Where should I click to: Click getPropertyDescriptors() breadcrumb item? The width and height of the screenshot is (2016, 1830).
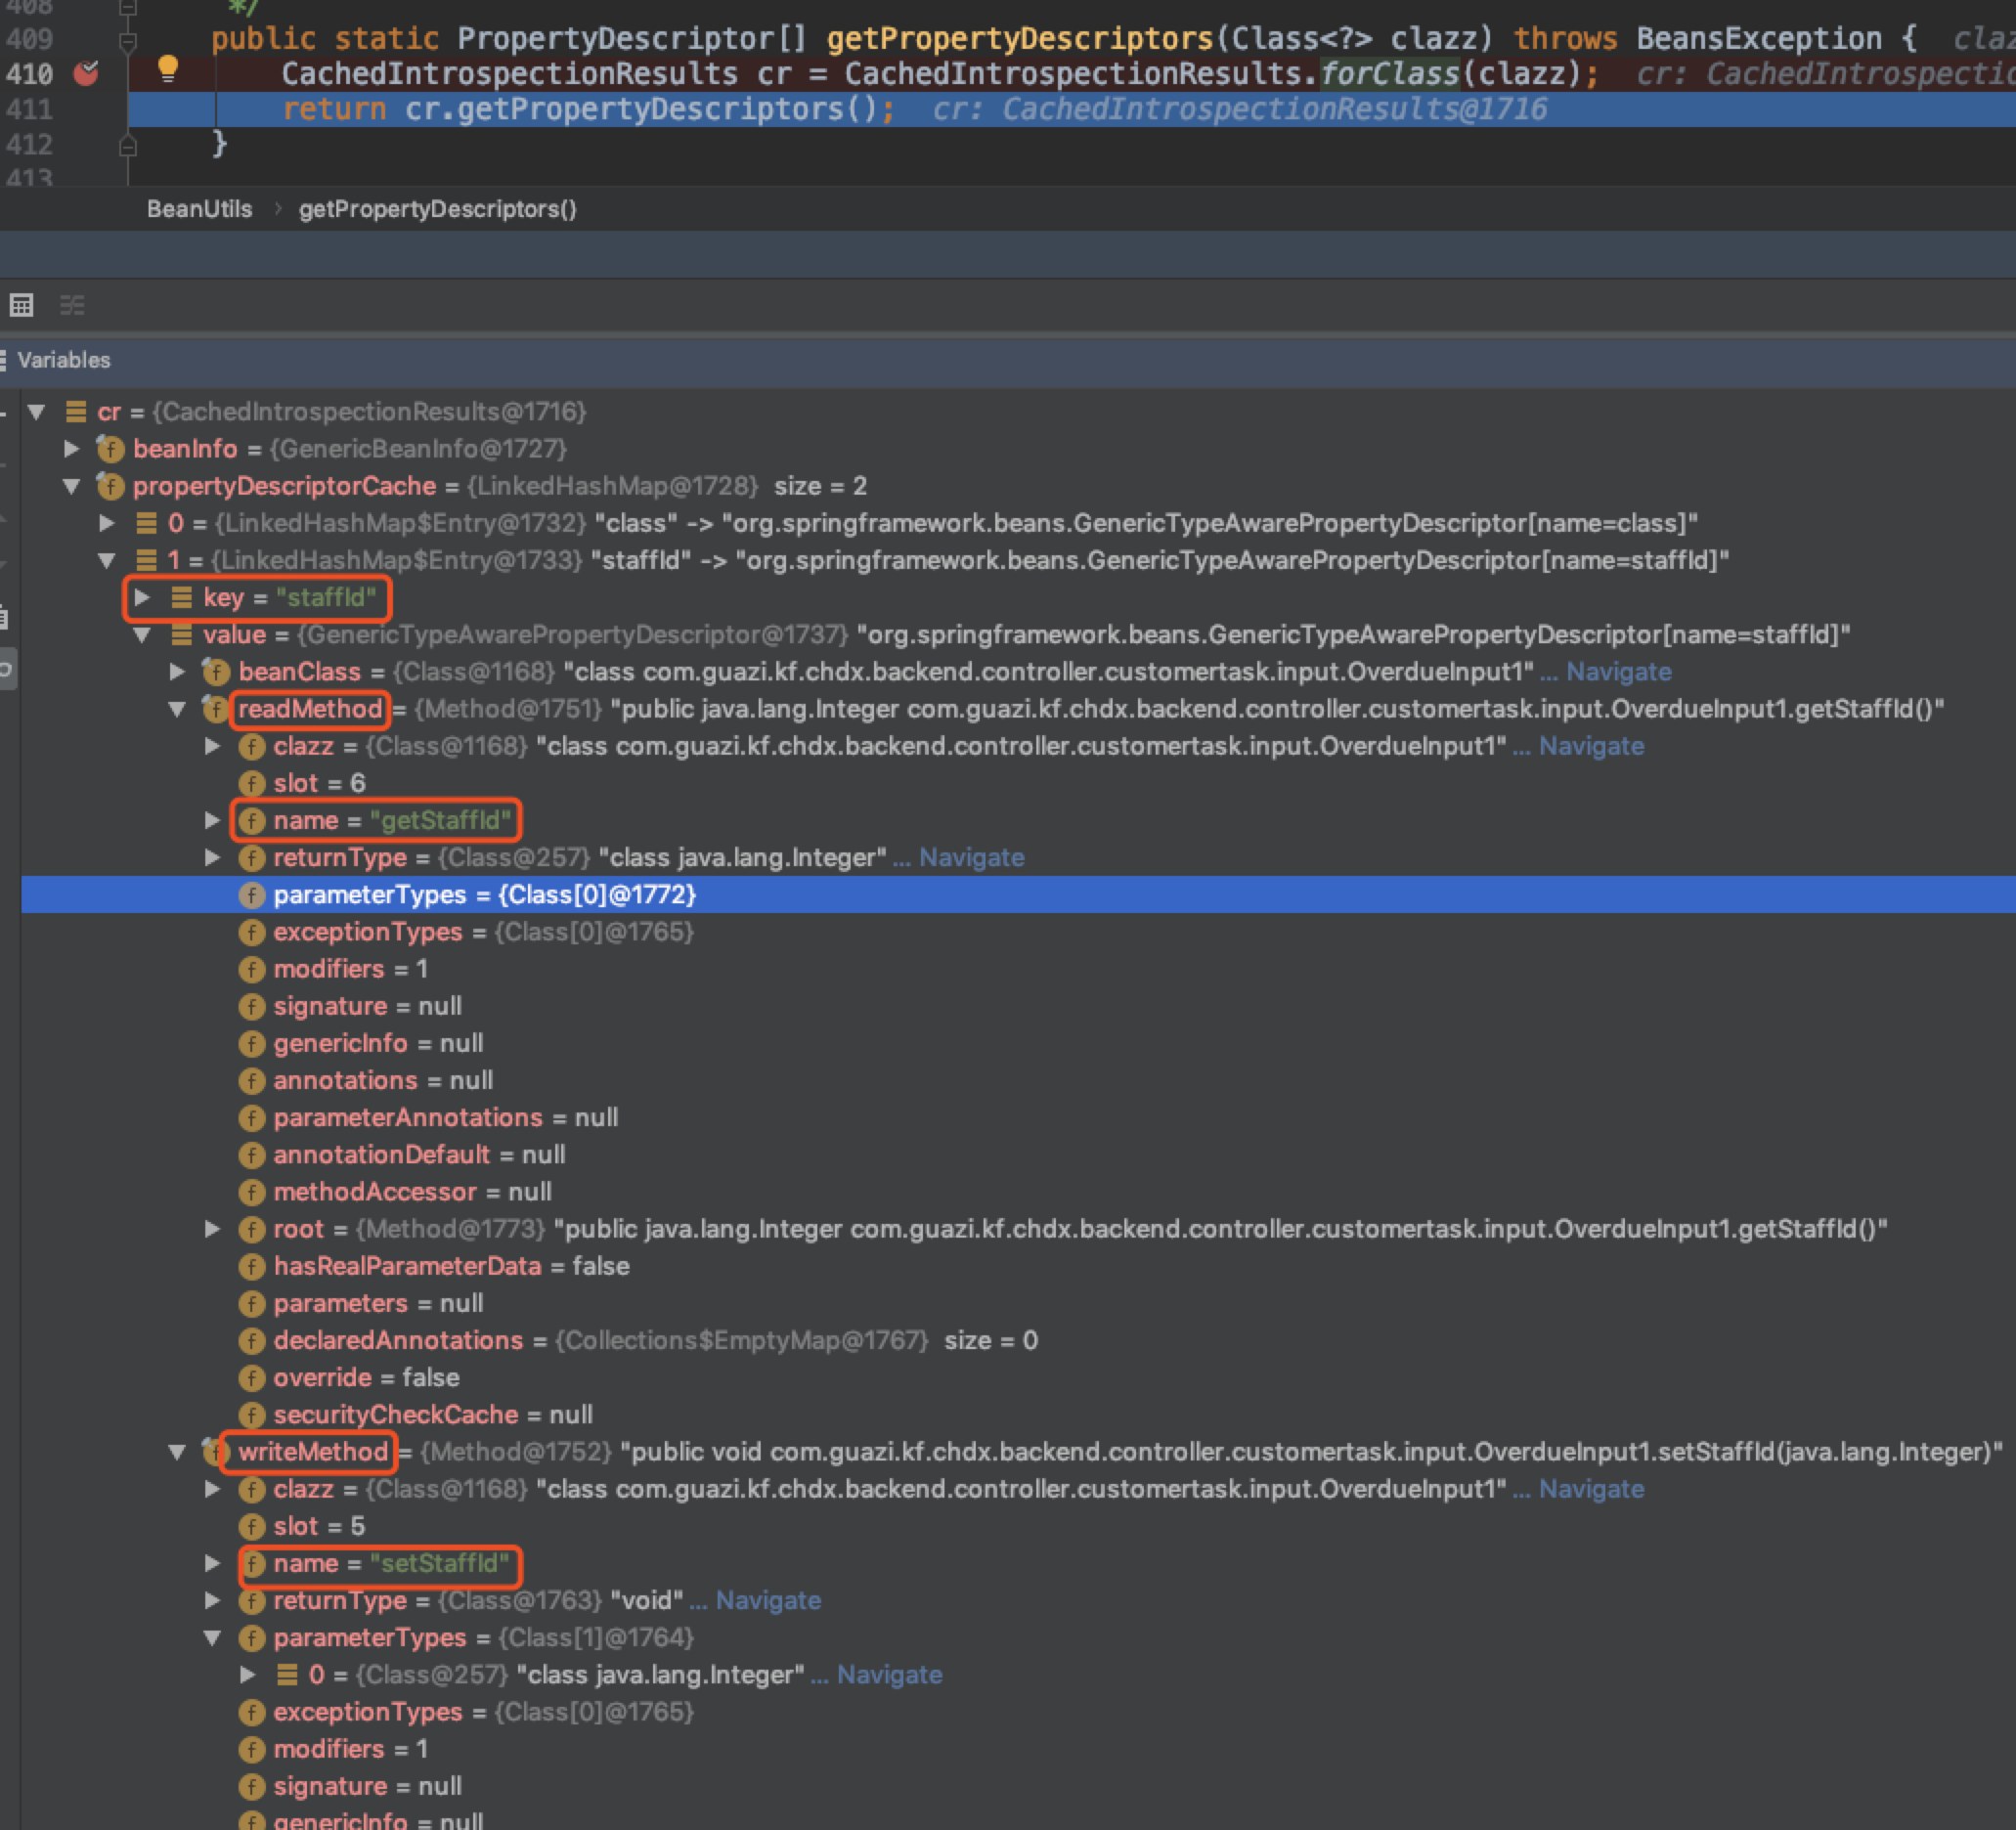[x=437, y=209]
